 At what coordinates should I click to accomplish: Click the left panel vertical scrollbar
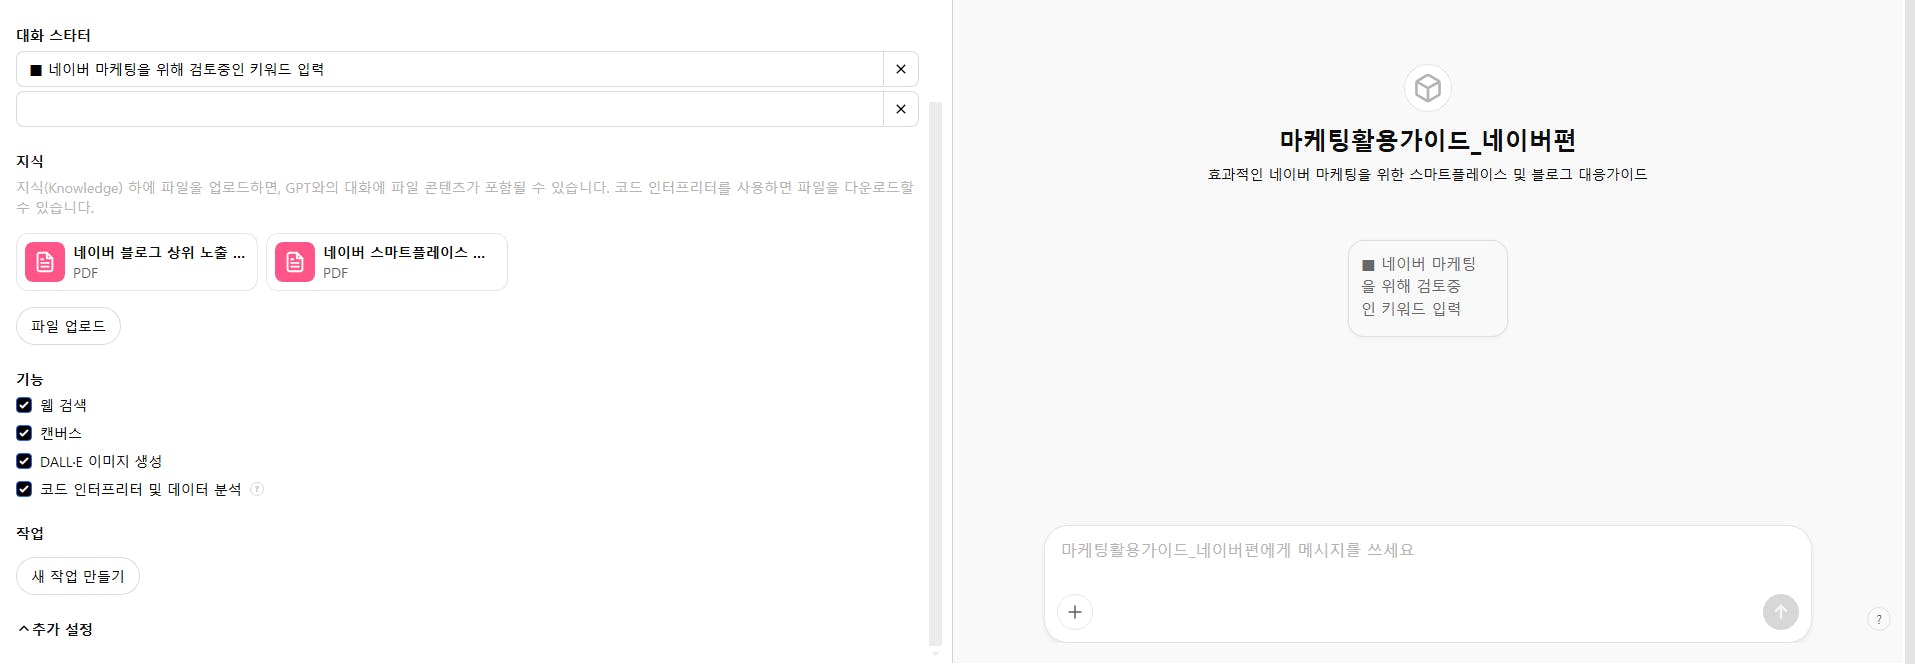[936, 373]
